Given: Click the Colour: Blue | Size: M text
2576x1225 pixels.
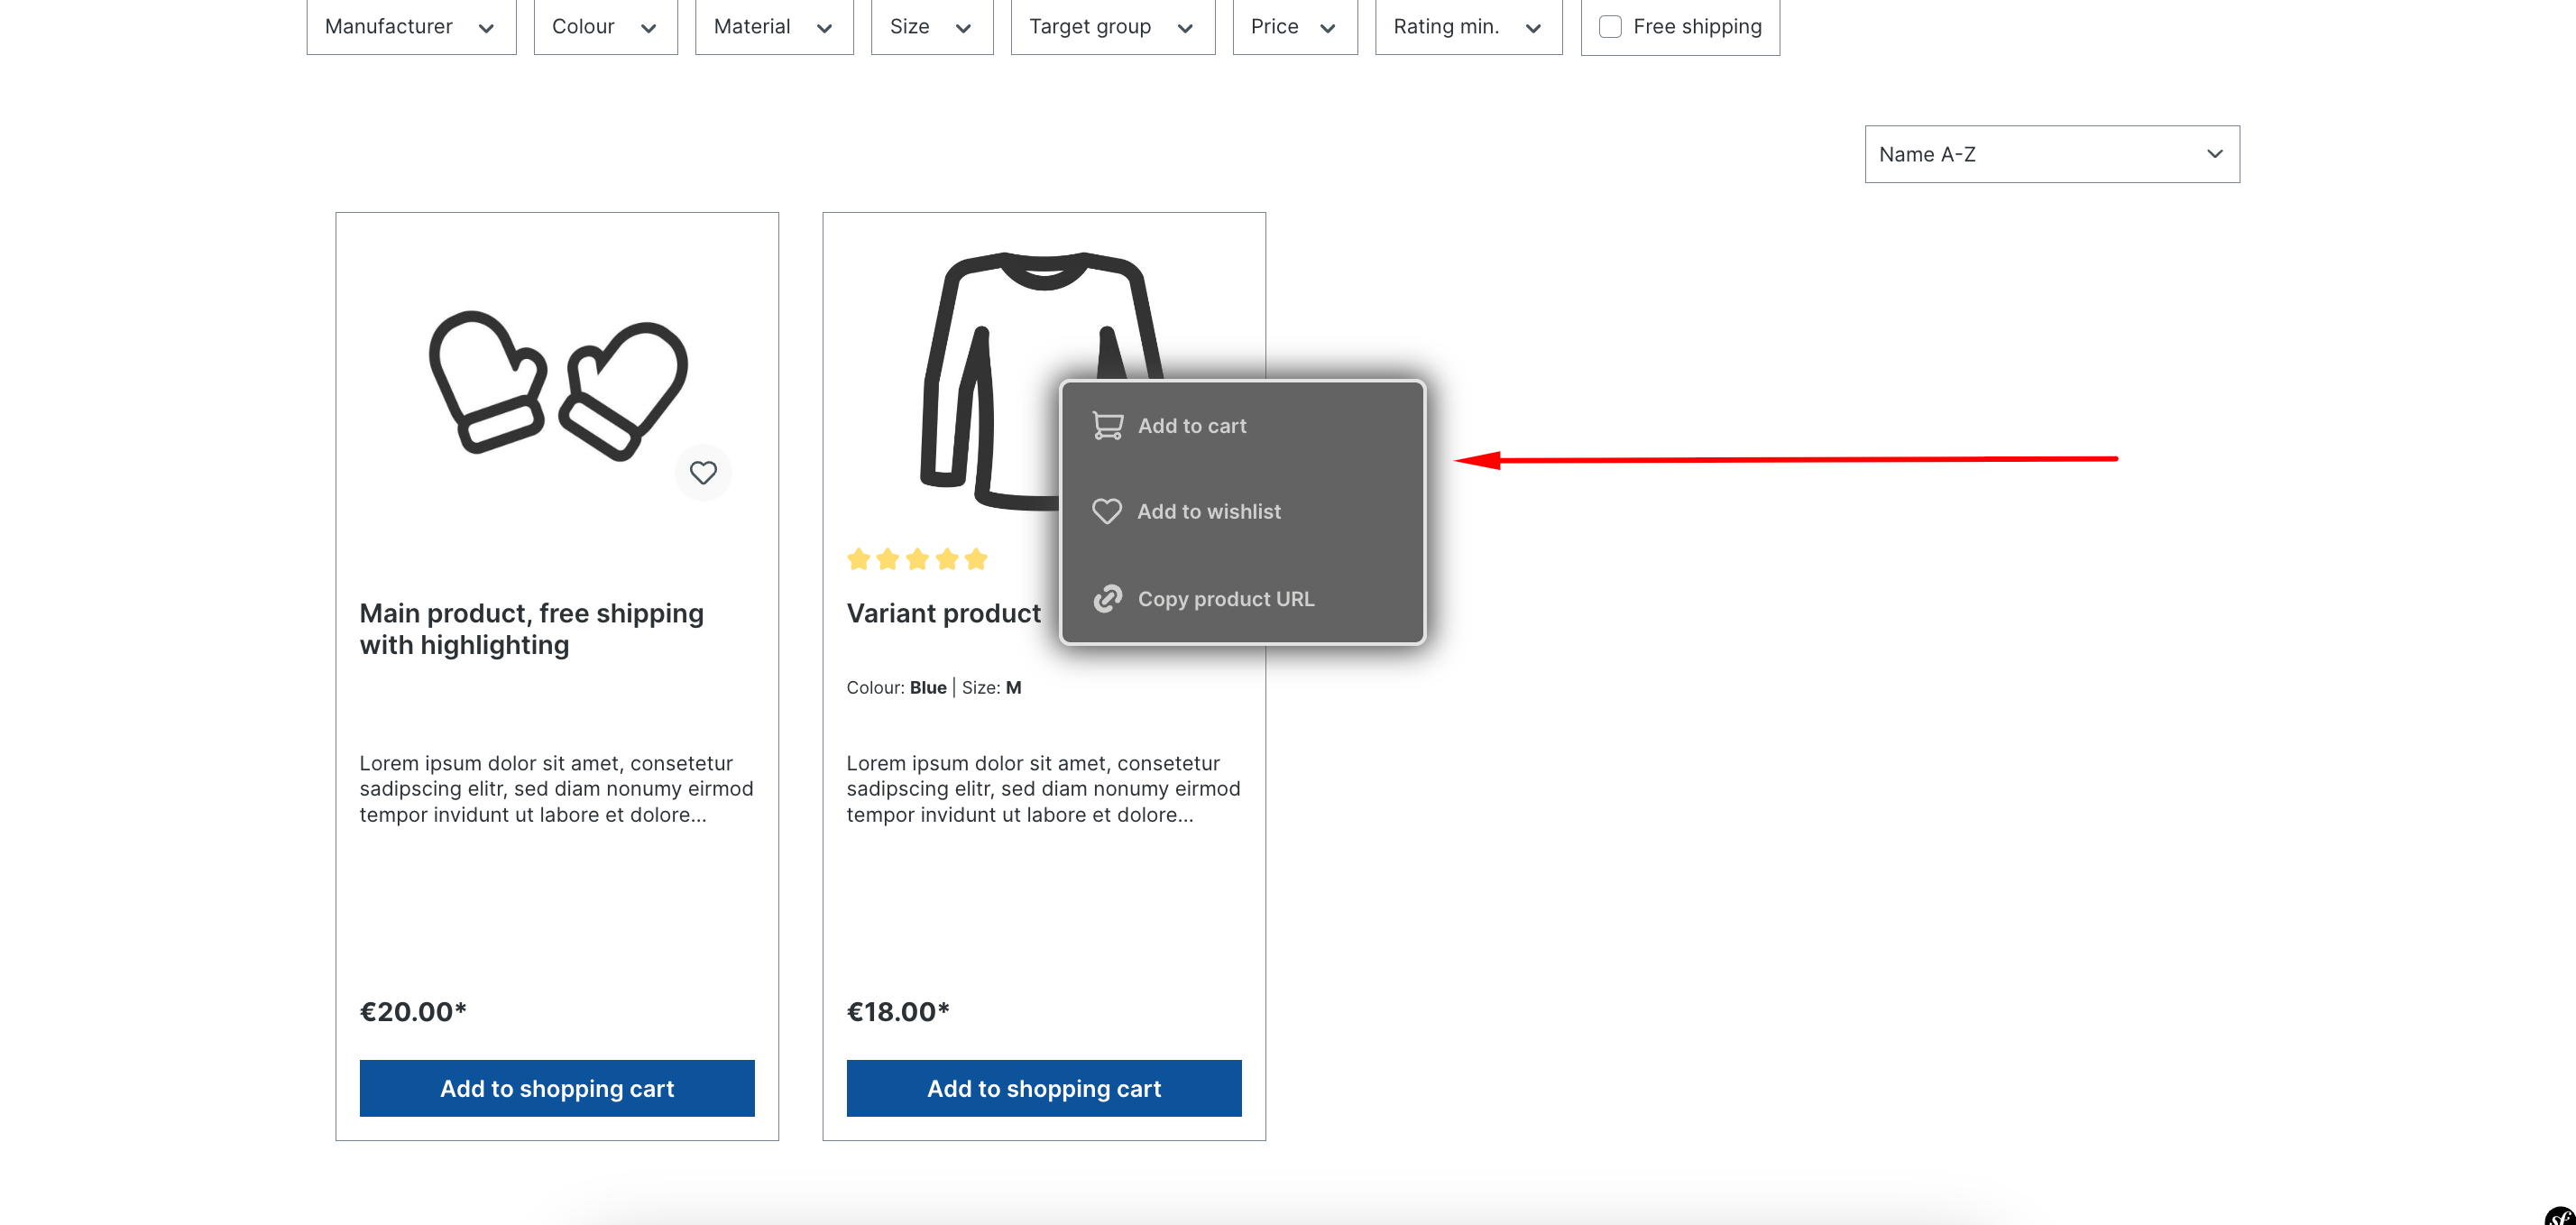Looking at the screenshot, I should [934, 687].
